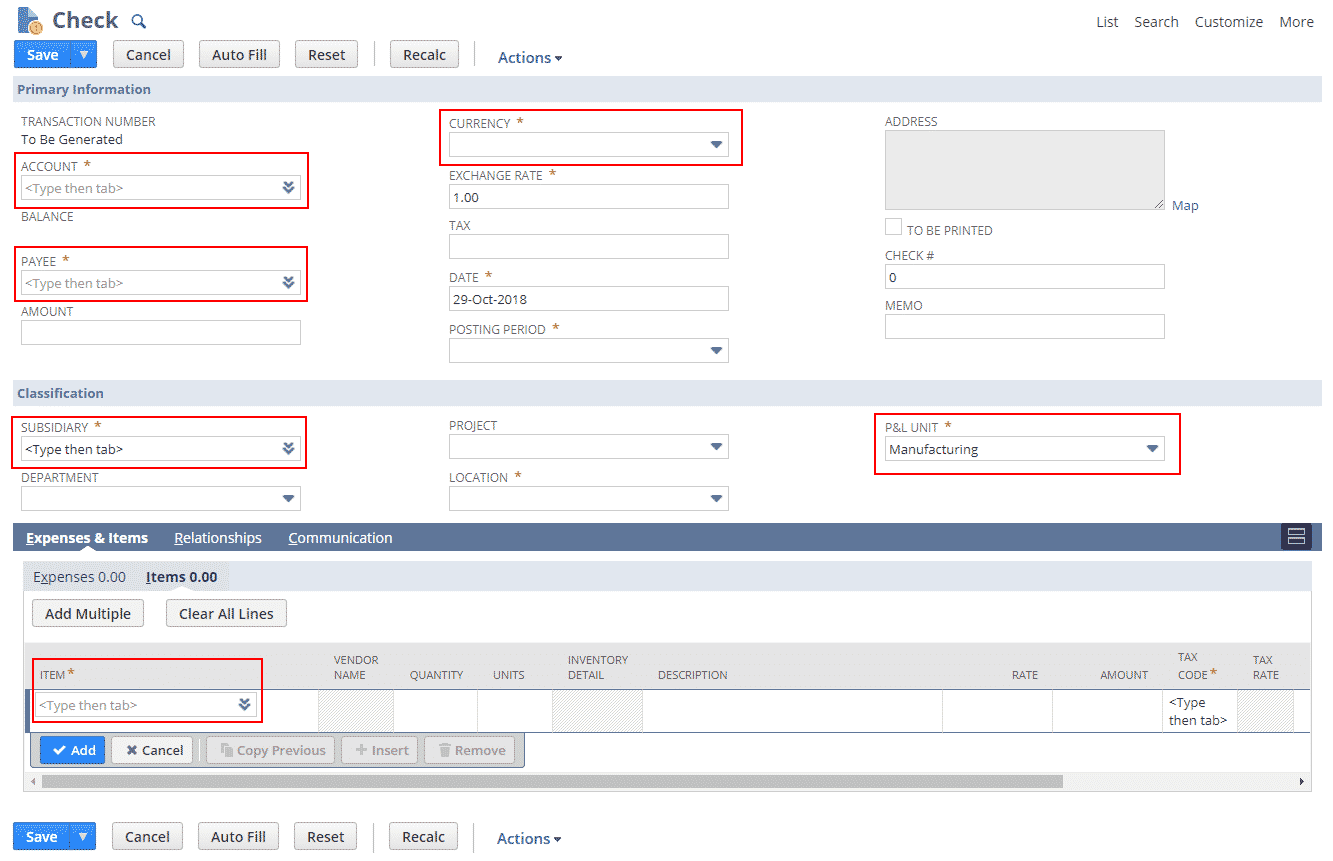Select the Items 0.00 subtab

pos(181,577)
